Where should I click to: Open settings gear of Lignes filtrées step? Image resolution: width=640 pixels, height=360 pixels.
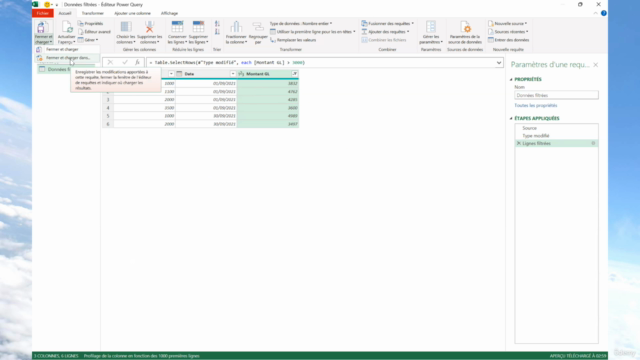pos(593,143)
